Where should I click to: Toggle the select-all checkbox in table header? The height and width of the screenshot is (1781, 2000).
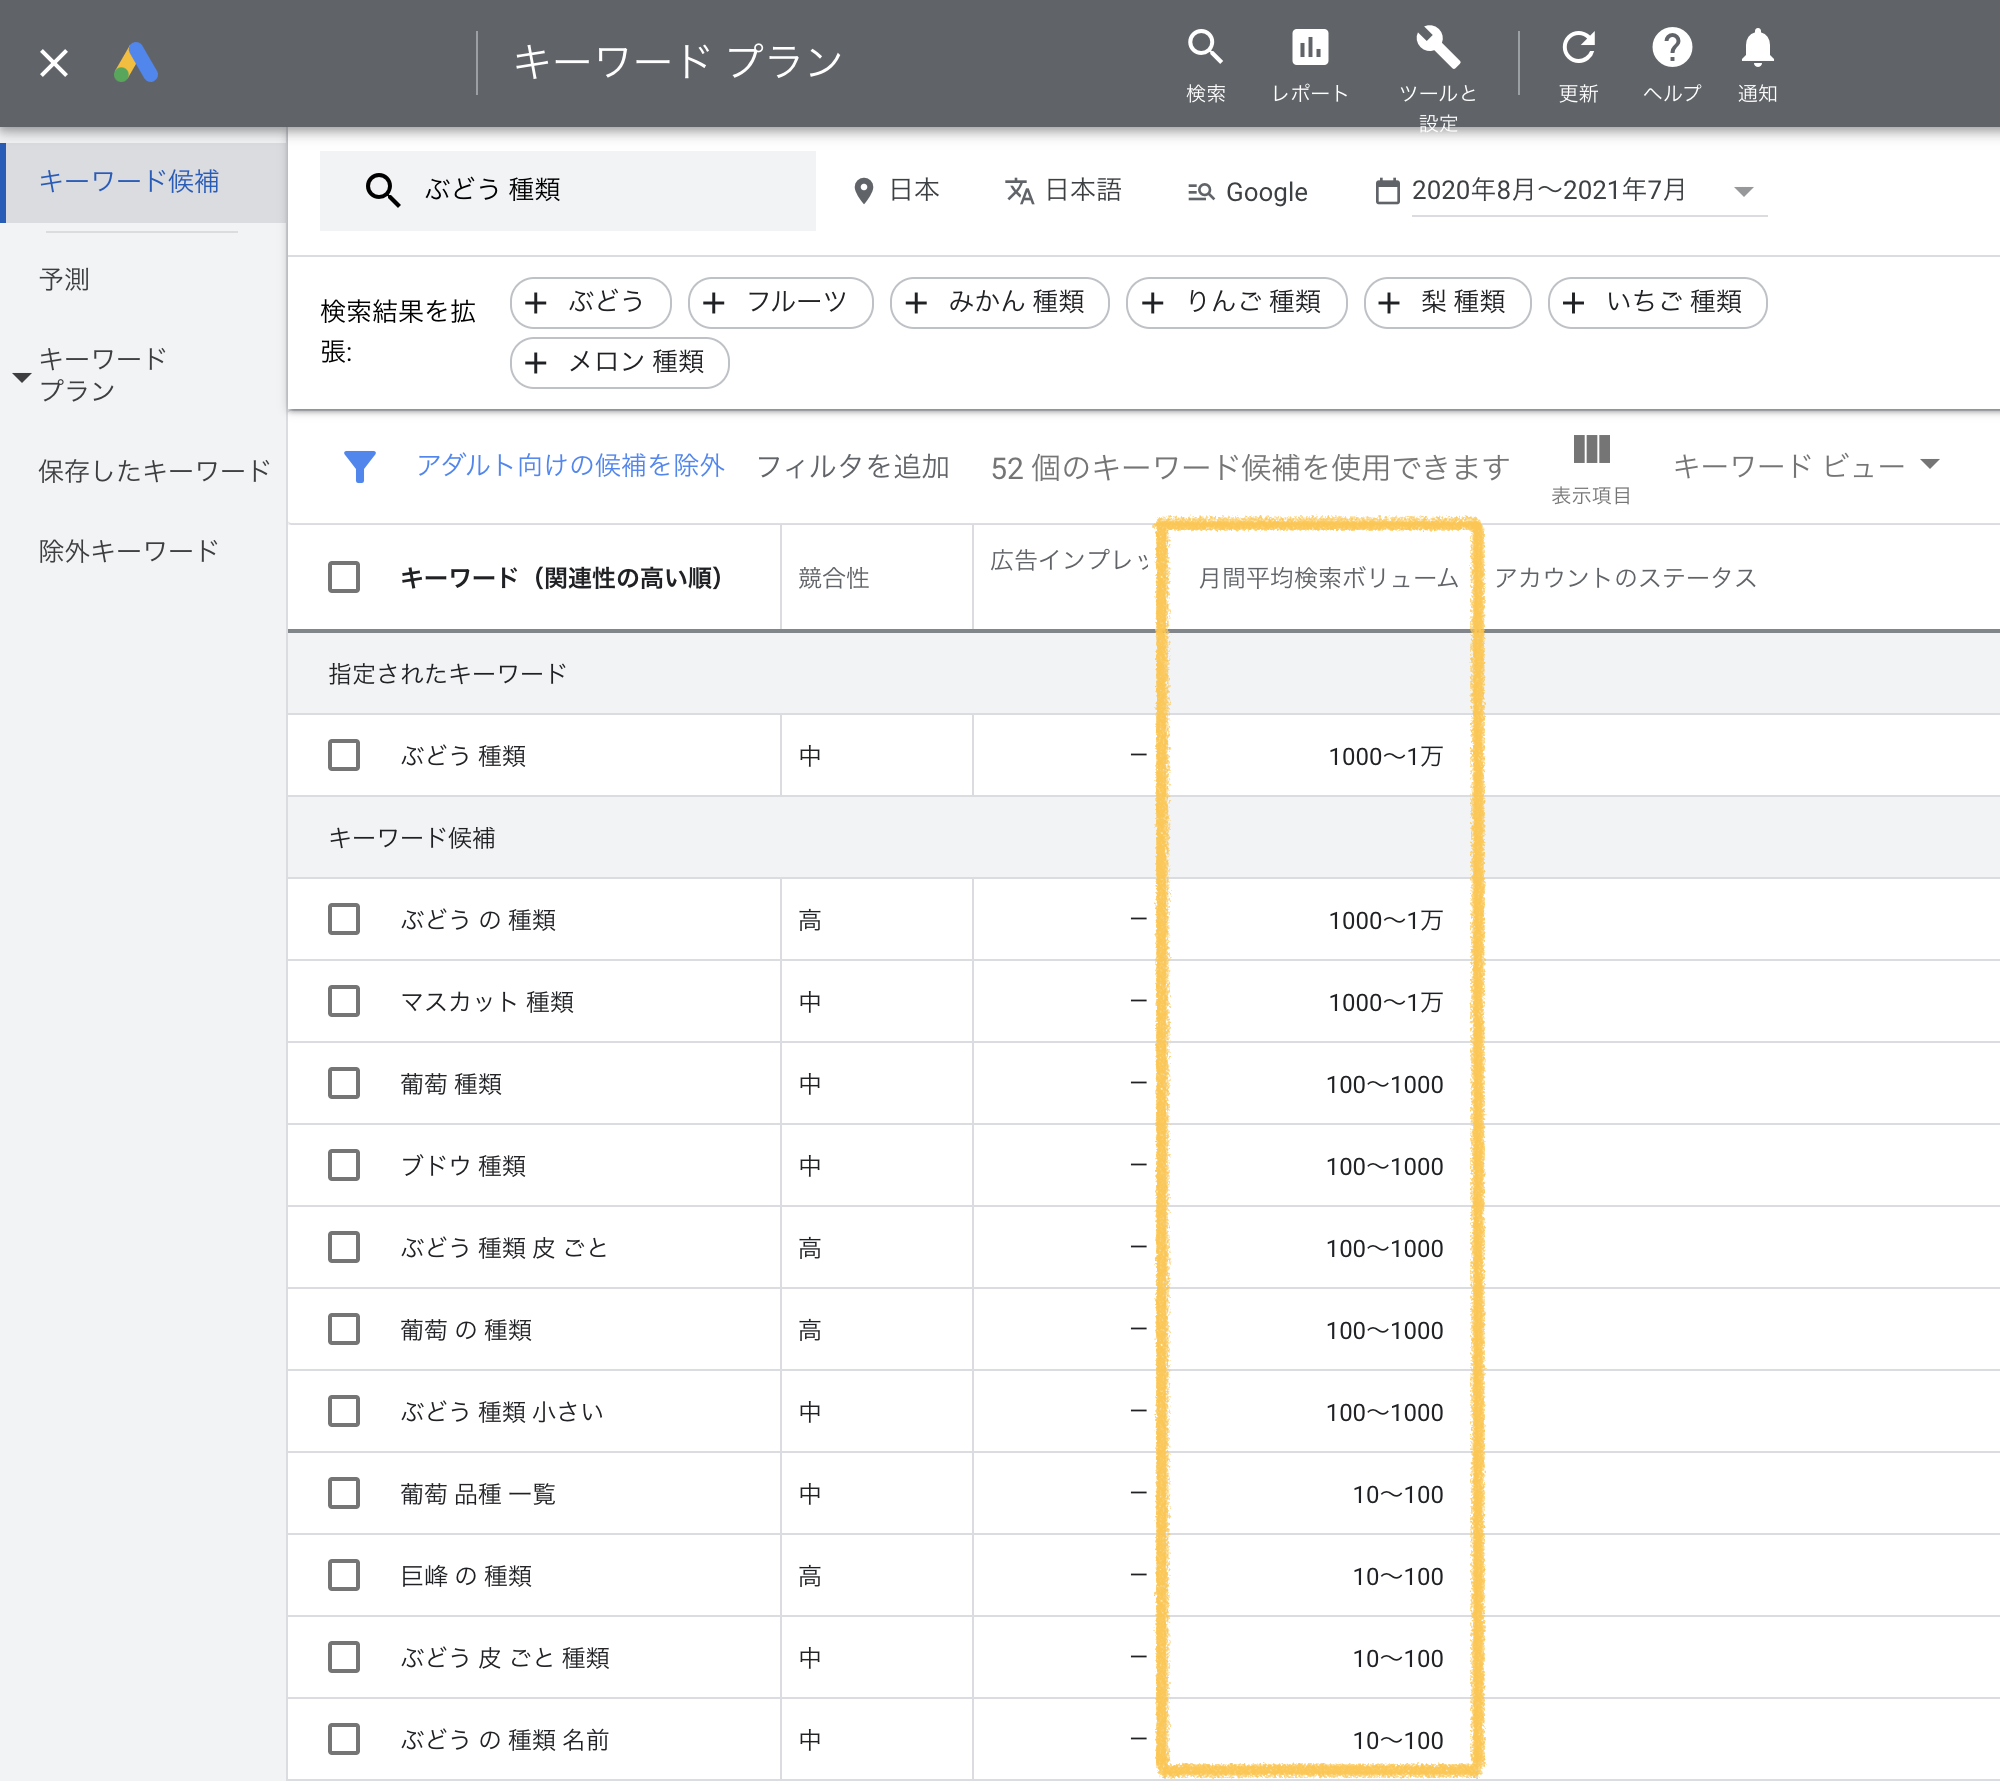pos(344,577)
